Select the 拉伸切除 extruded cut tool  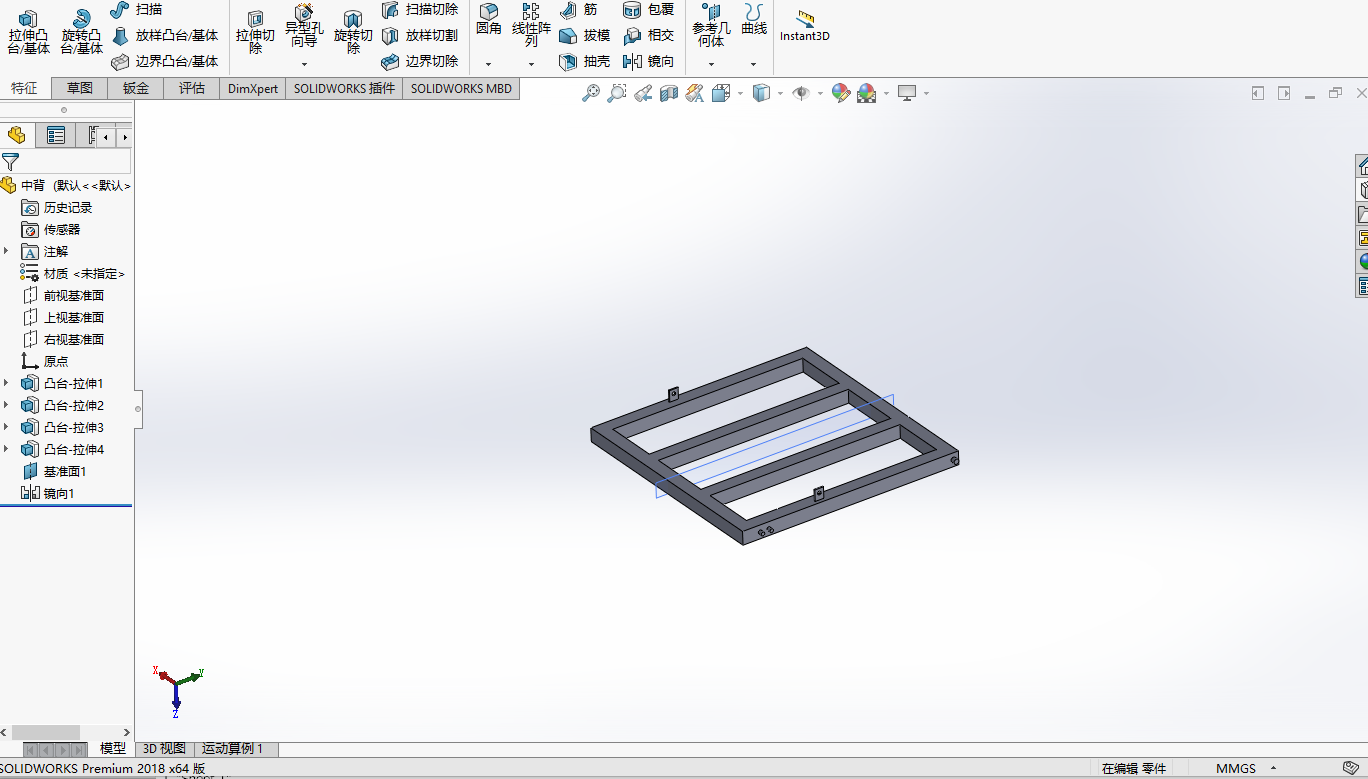click(255, 33)
